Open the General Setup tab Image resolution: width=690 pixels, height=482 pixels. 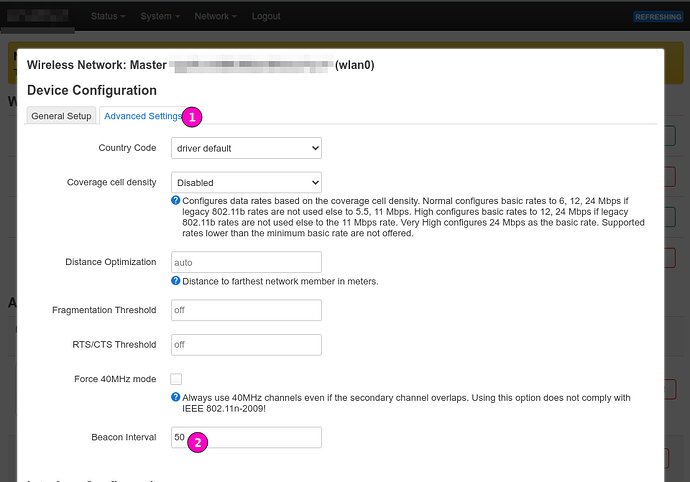(61, 116)
